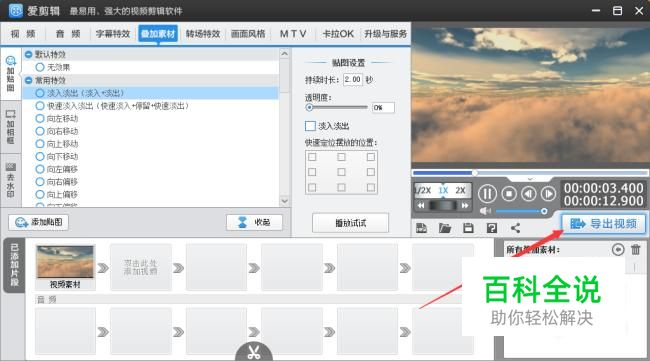Select the 视频素材 clip thumbnail
The width and height of the screenshot is (650, 361).
coord(65,262)
